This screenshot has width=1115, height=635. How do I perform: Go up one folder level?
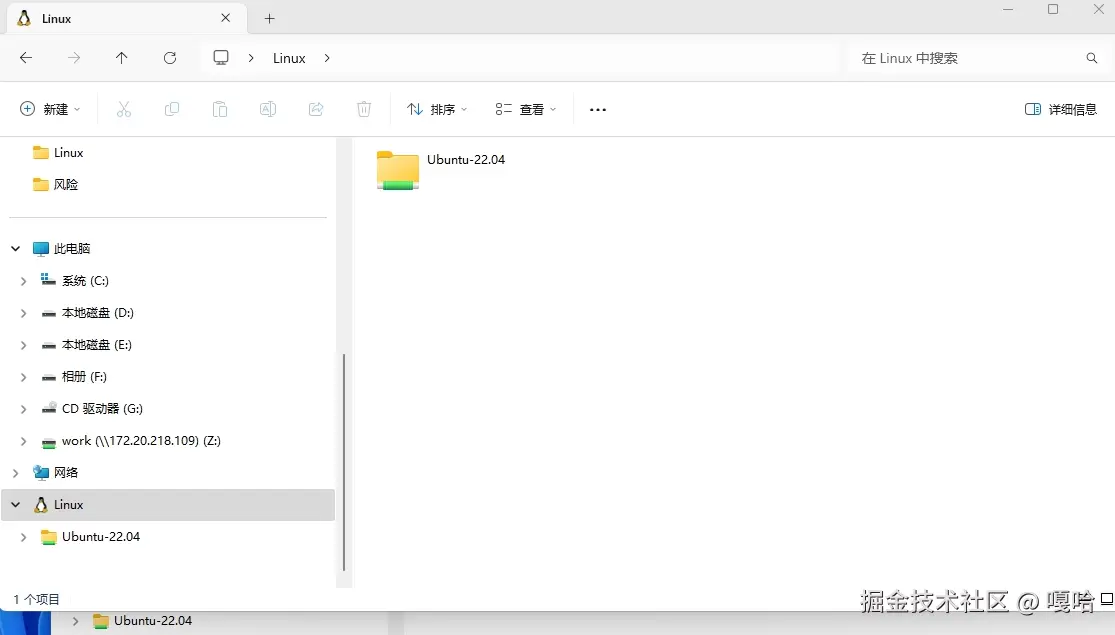(122, 58)
